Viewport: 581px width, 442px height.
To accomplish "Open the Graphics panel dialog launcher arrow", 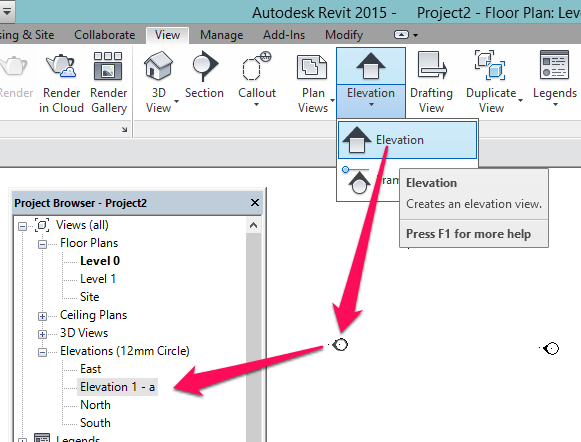I will coord(124,129).
